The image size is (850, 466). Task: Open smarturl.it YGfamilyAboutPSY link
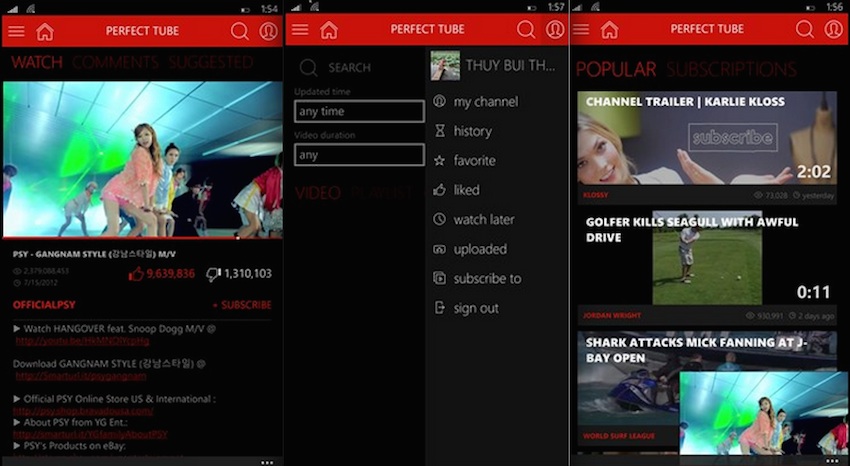(x=90, y=434)
